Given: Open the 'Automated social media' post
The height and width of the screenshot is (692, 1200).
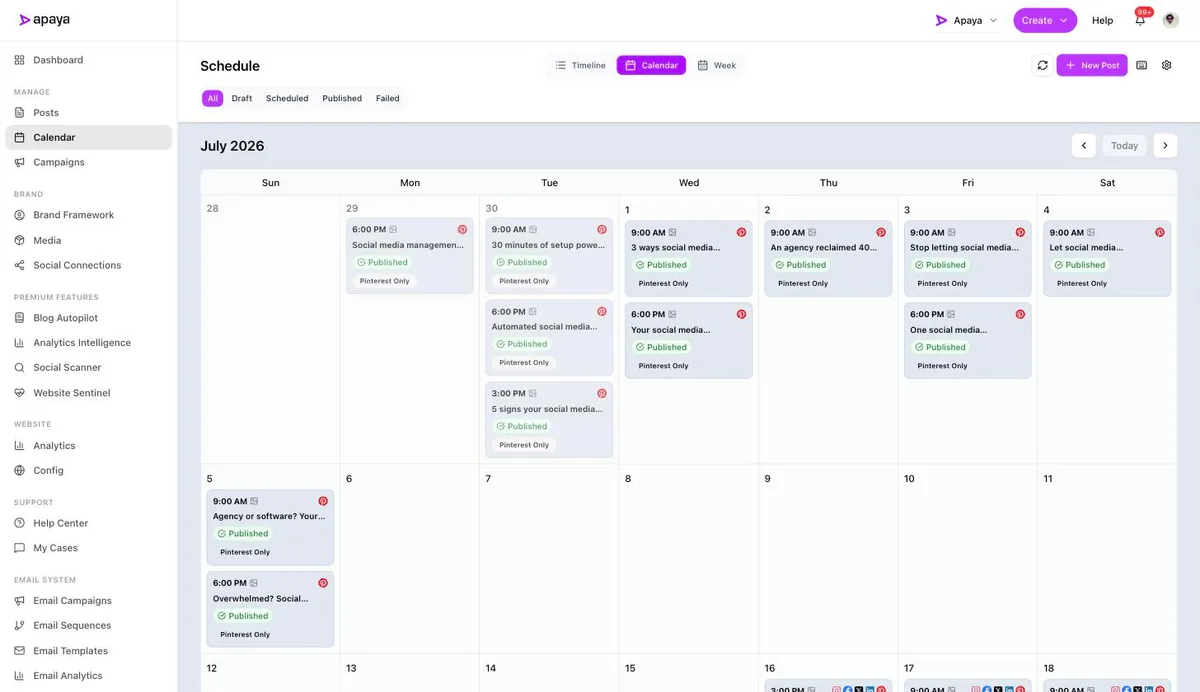Looking at the screenshot, I should click(x=549, y=338).
